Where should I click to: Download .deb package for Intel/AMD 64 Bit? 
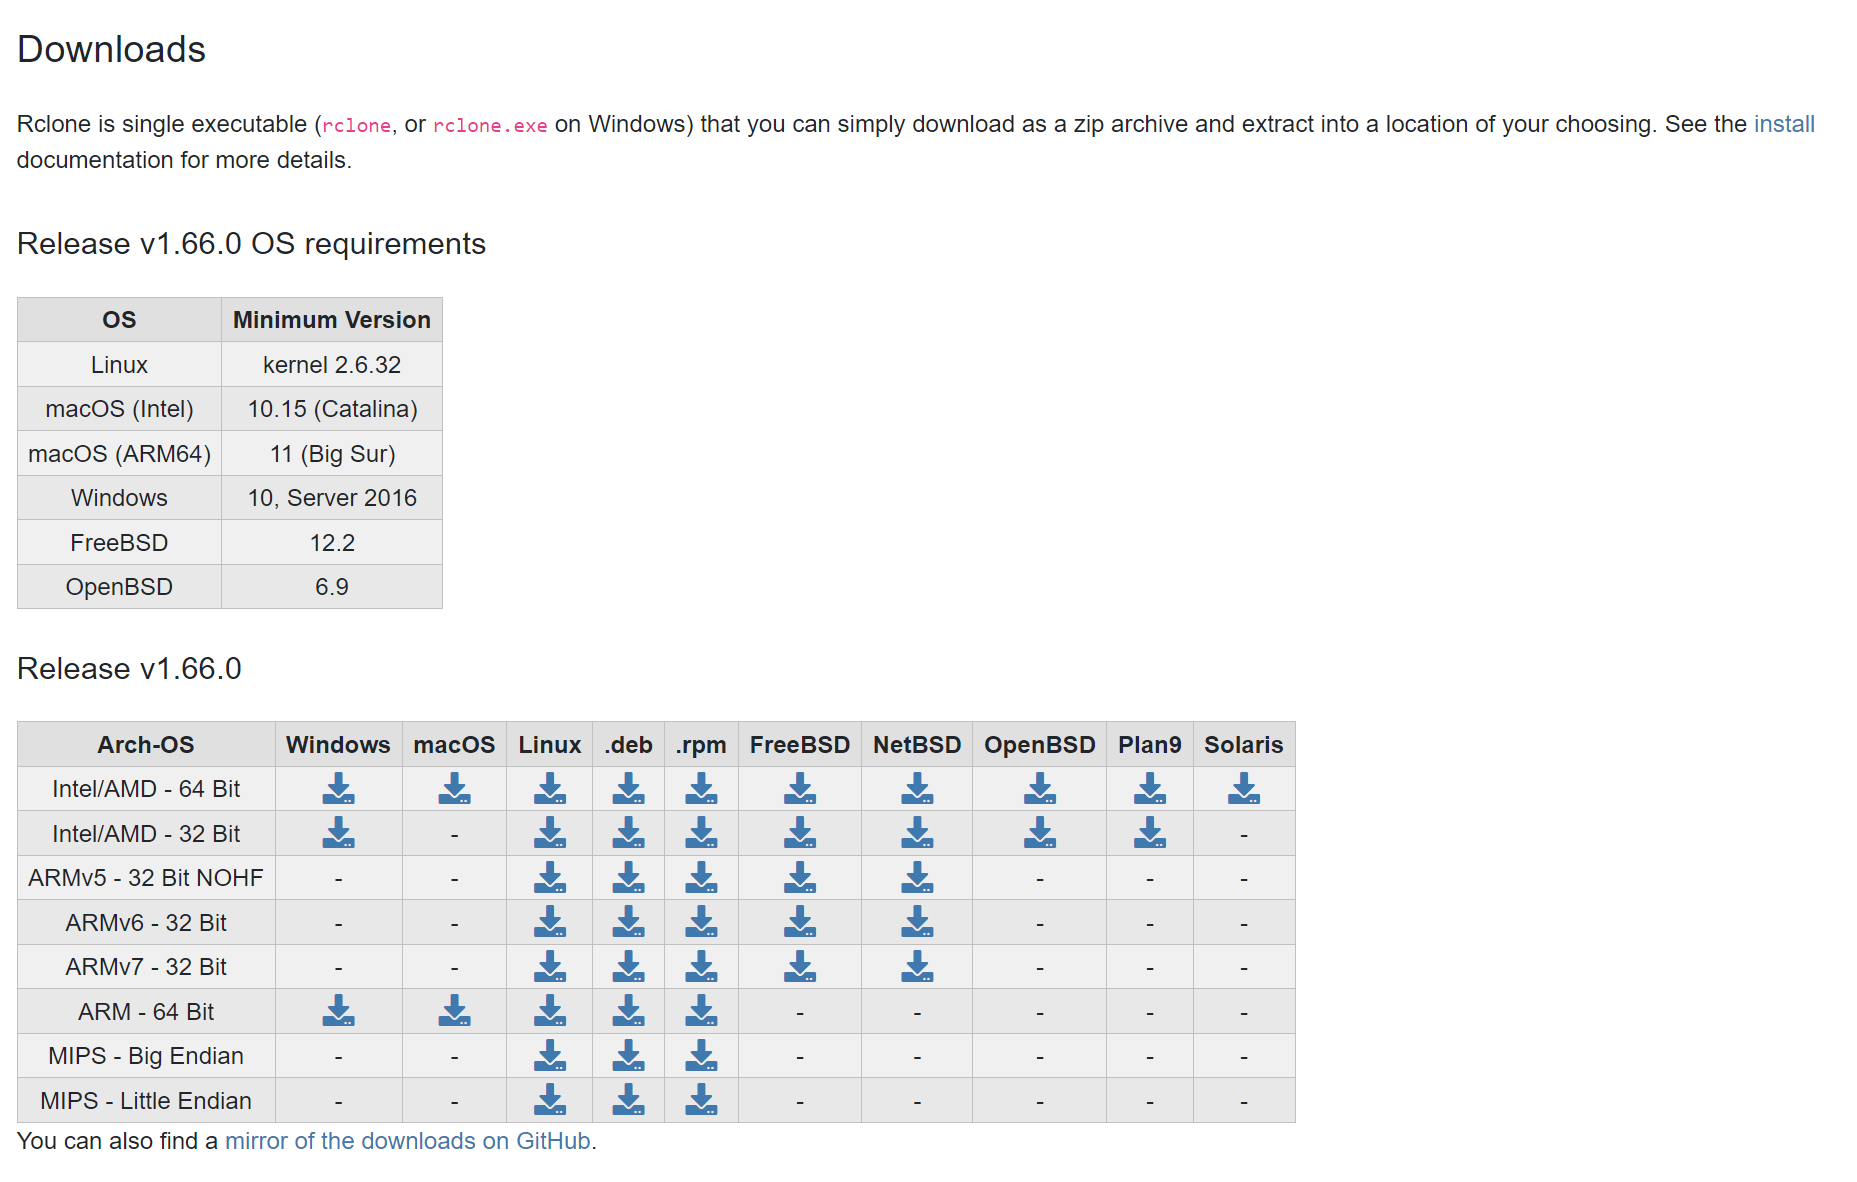[x=628, y=789]
